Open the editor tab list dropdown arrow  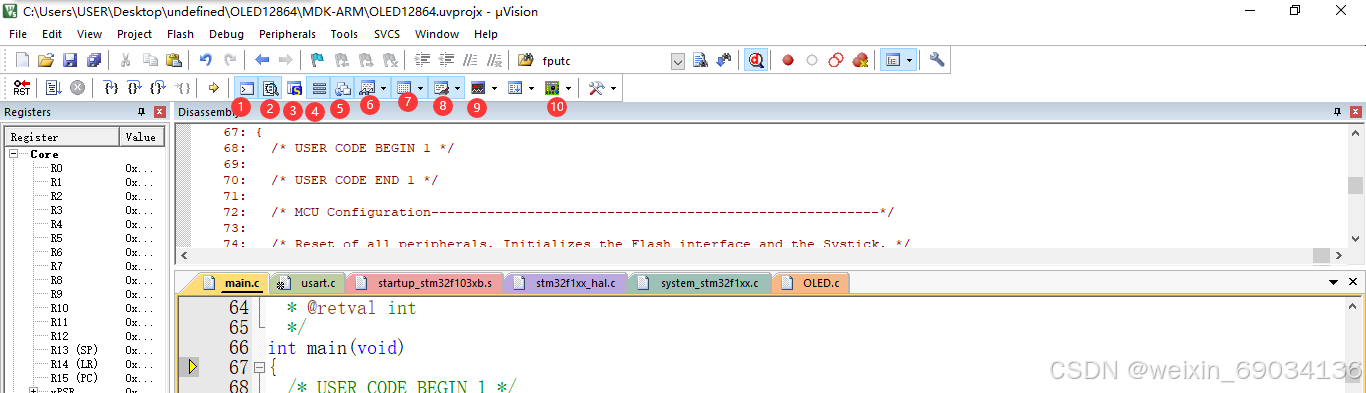1334,283
